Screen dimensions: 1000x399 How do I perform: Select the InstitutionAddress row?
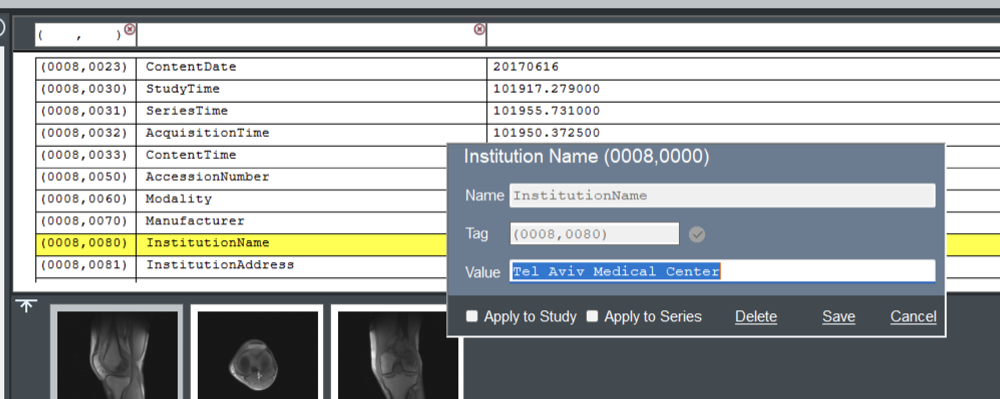242,265
